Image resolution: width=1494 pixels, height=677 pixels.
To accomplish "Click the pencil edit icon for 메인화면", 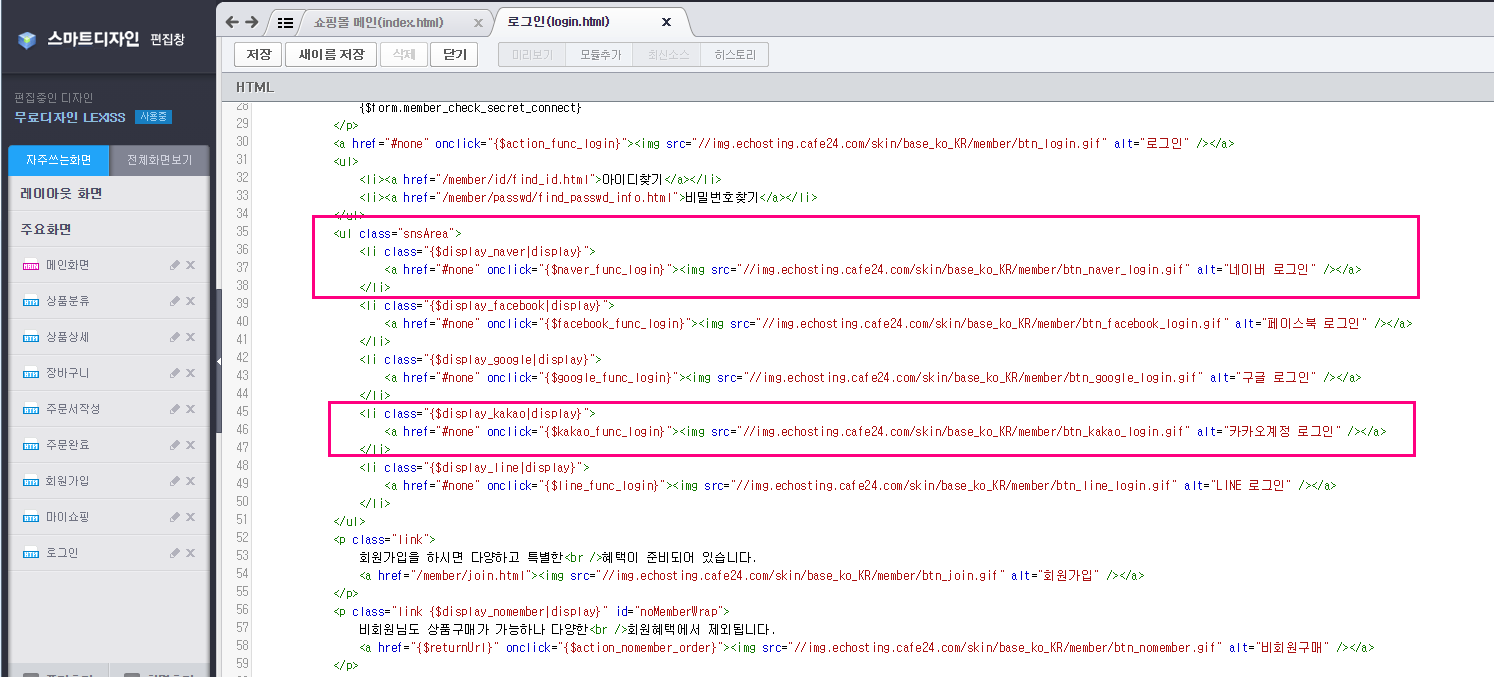I will pyautogui.click(x=175, y=265).
